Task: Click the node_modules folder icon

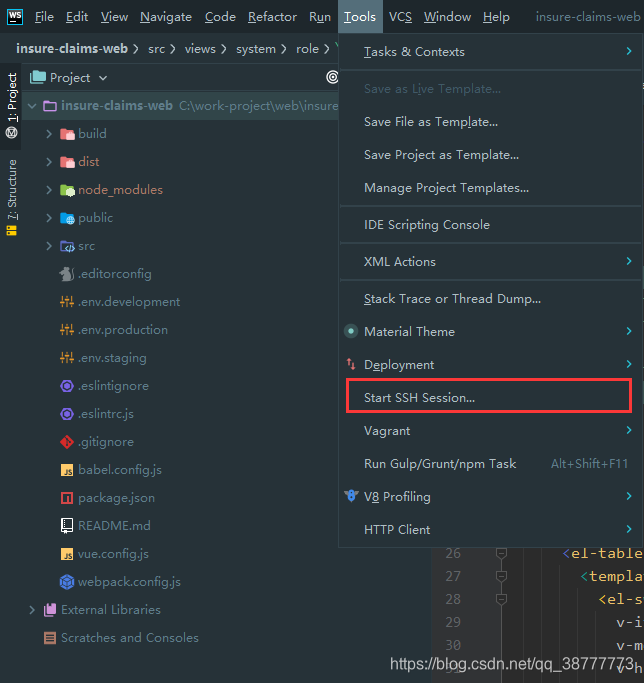Action: click(x=67, y=190)
